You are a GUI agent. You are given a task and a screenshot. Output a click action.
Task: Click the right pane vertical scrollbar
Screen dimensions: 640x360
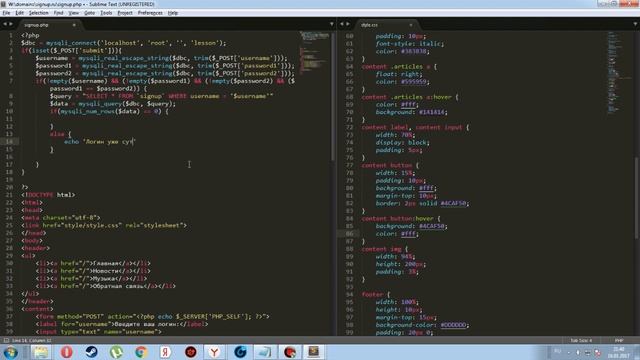tap(637, 198)
